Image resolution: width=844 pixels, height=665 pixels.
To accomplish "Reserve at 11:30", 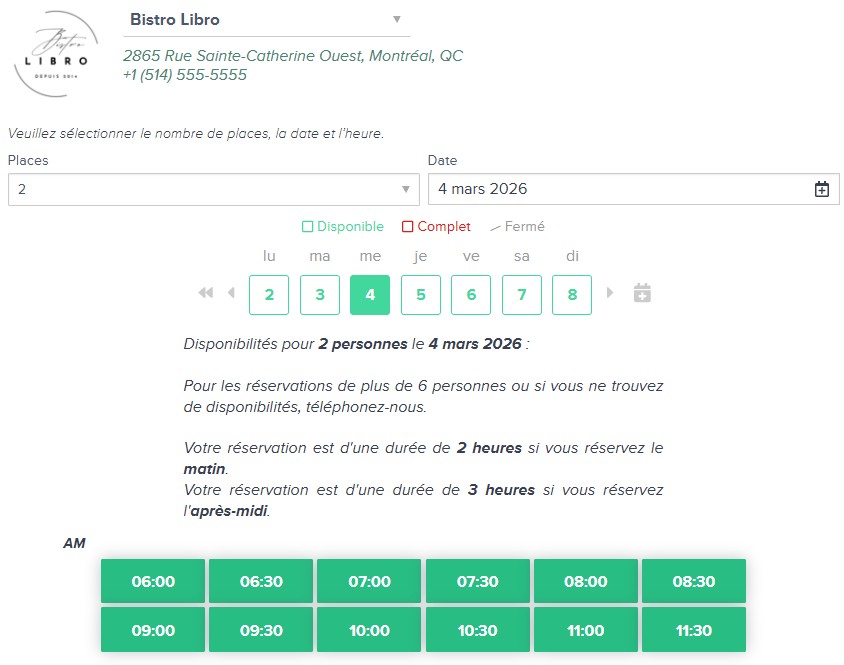I will point(693,630).
